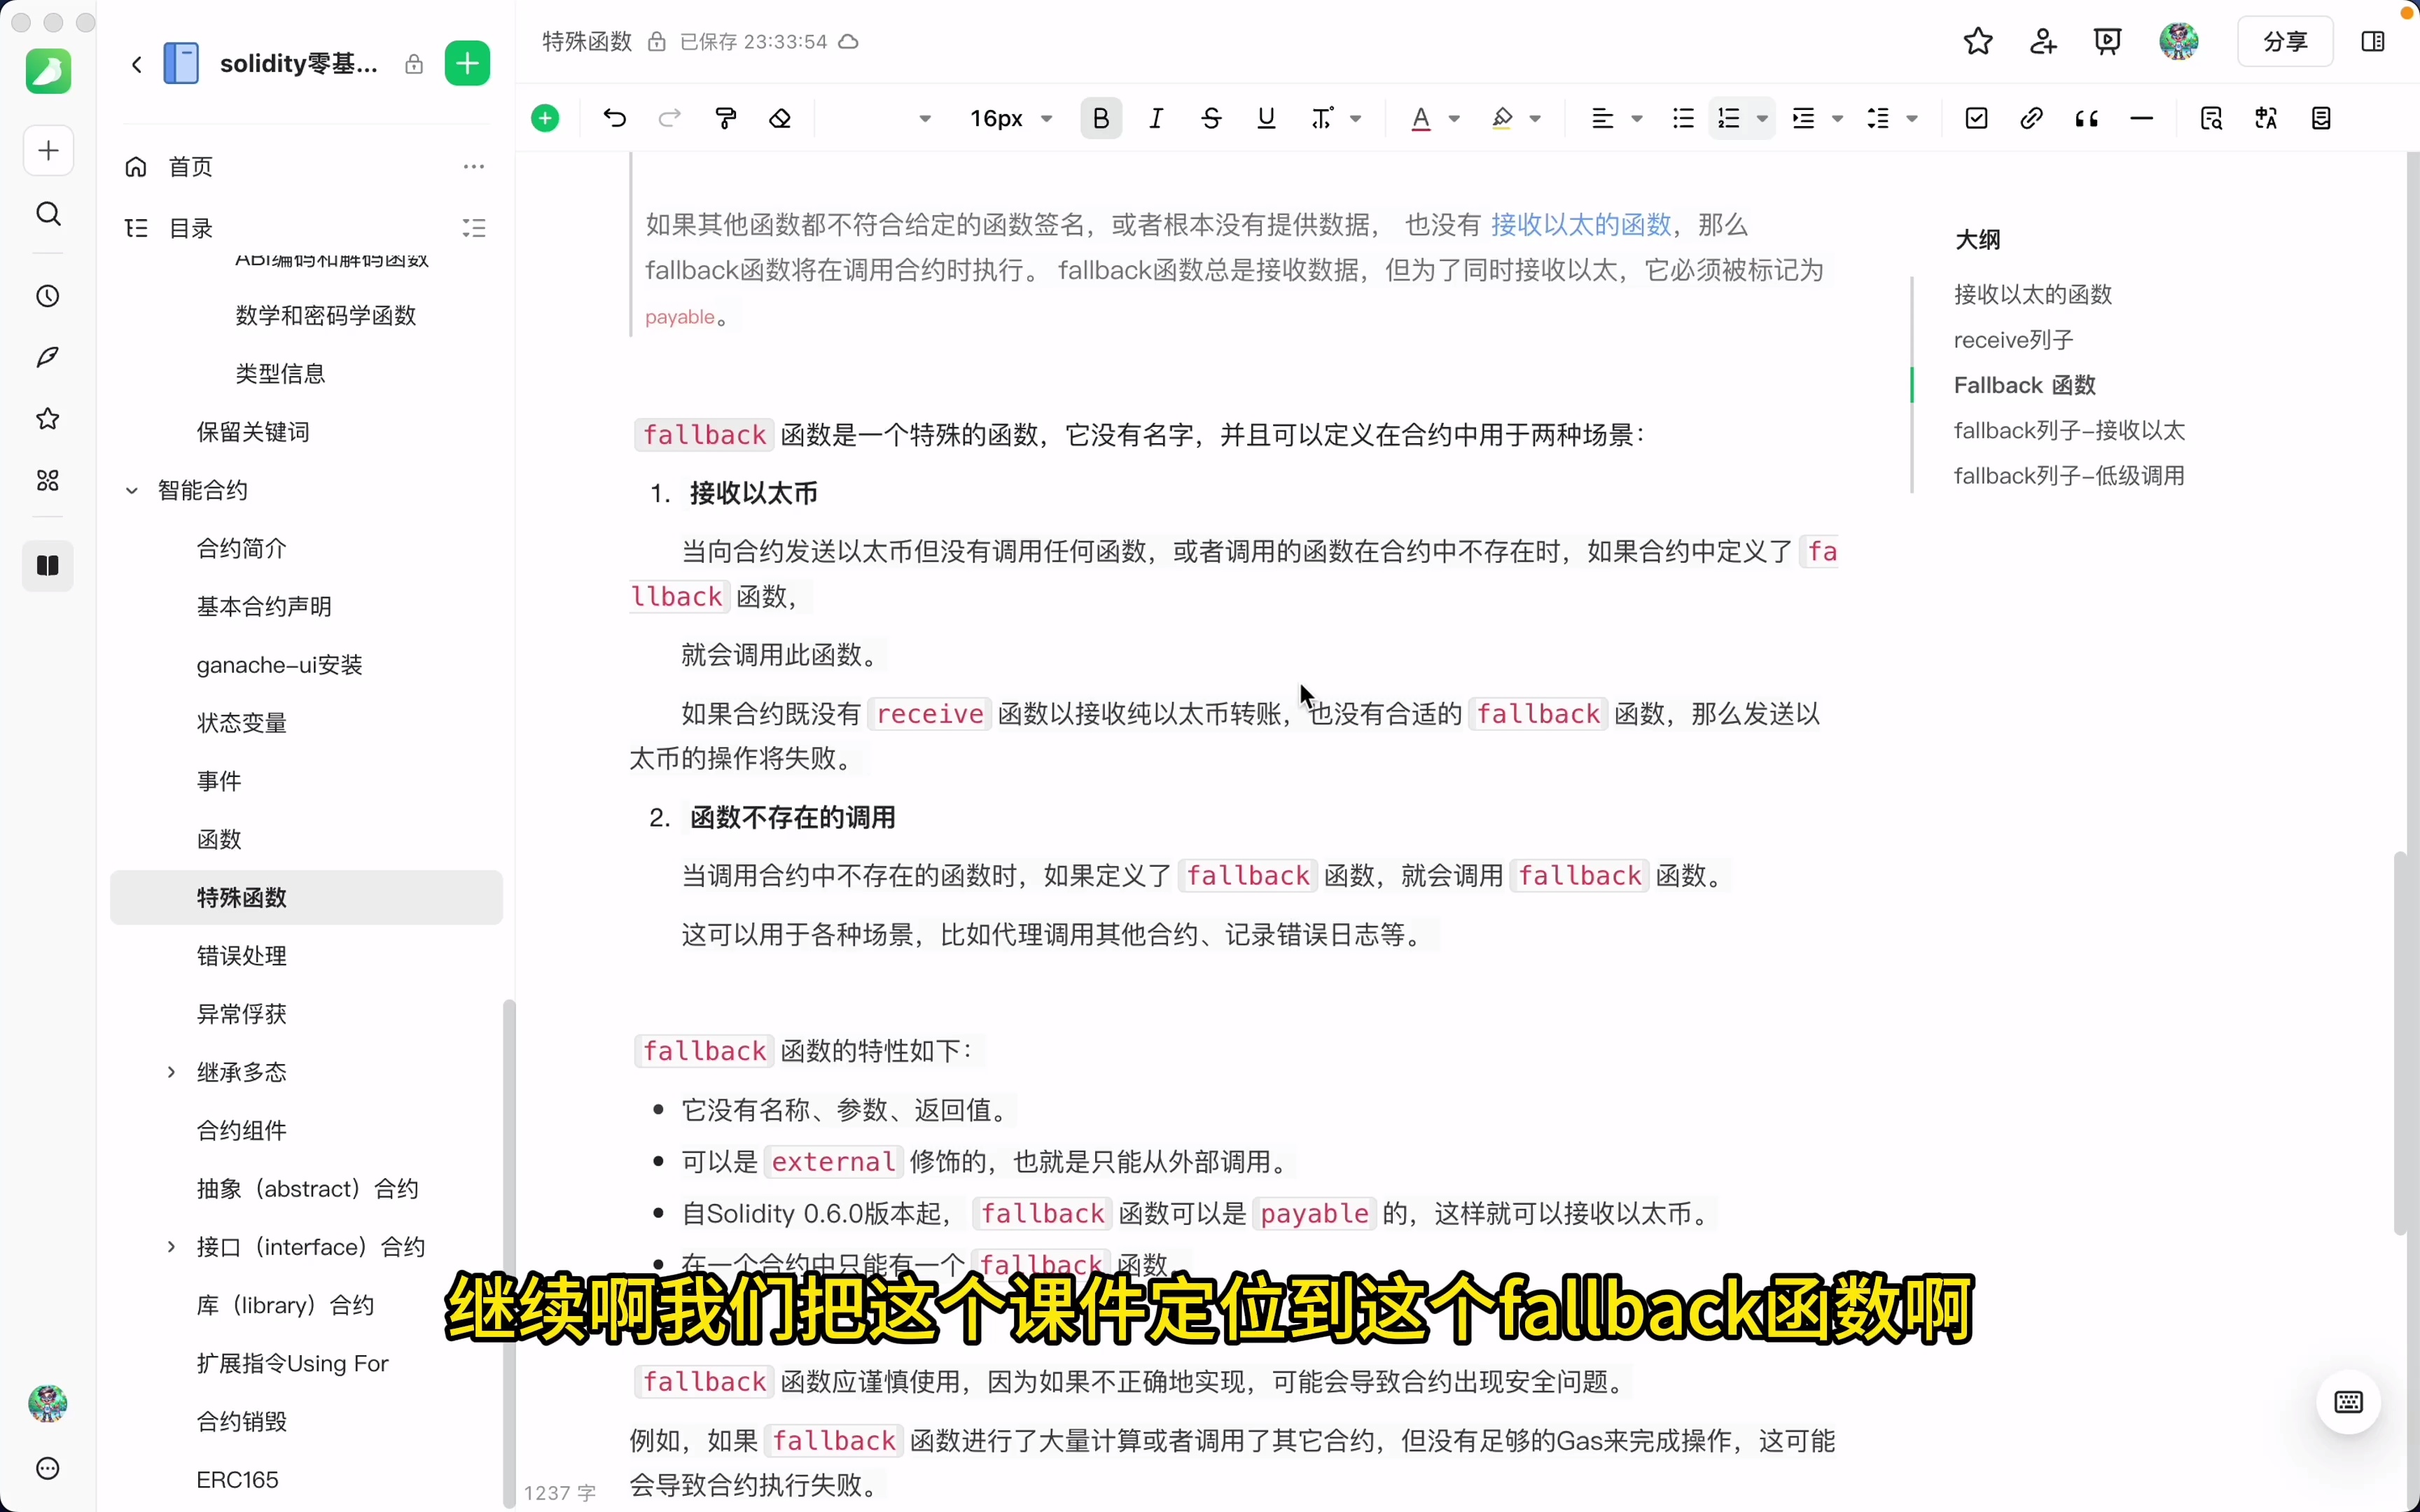Collapse the 智能合约 section in the outline

[131, 490]
